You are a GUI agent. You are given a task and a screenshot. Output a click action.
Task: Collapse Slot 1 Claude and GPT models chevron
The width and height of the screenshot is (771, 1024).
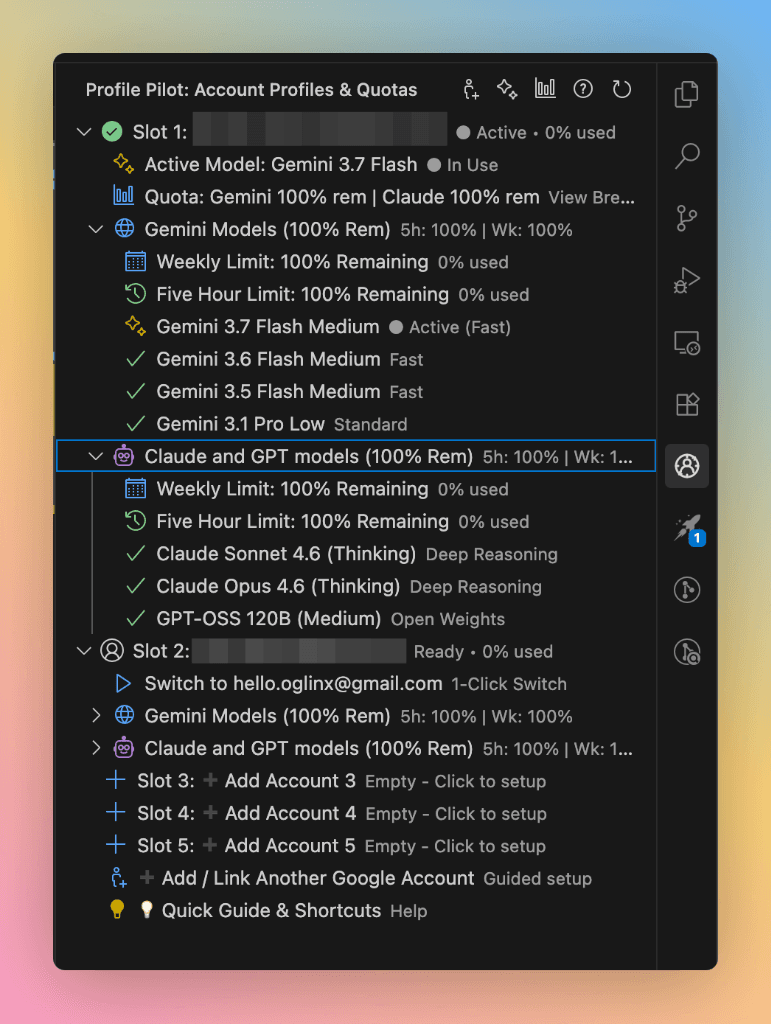tap(96, 456)
